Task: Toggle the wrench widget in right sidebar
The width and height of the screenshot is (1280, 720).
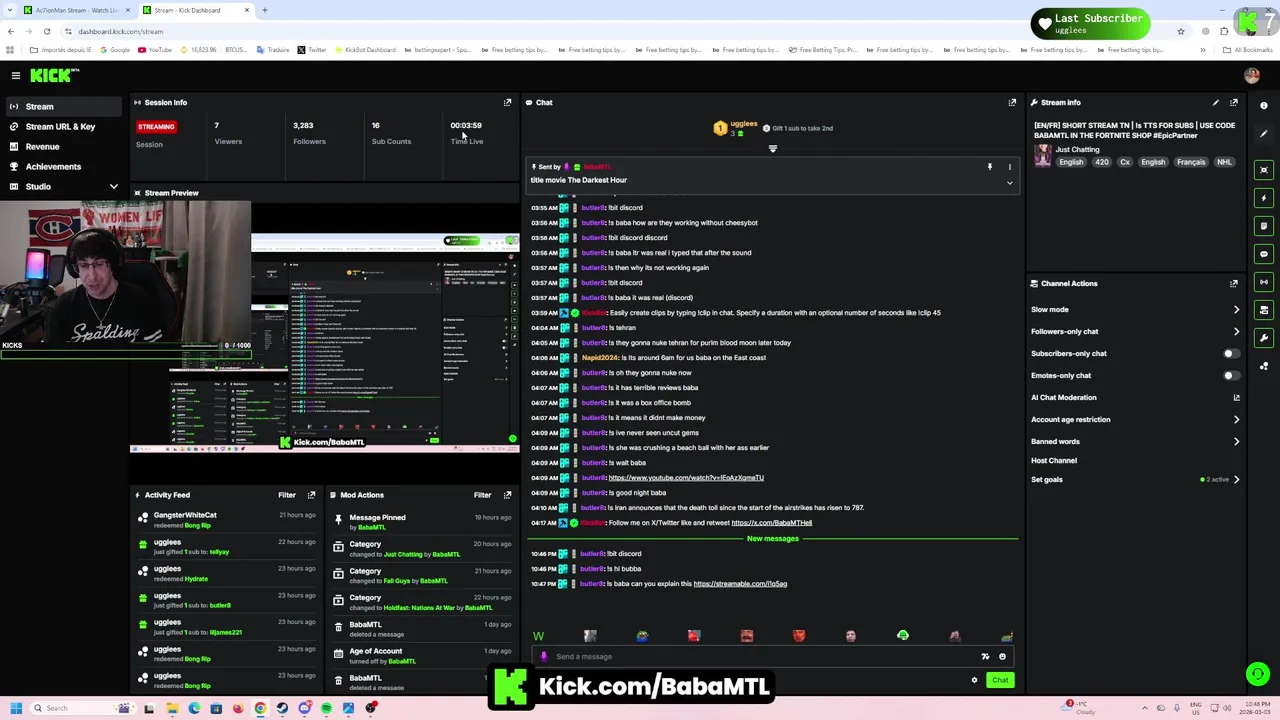Action: 1264,338
